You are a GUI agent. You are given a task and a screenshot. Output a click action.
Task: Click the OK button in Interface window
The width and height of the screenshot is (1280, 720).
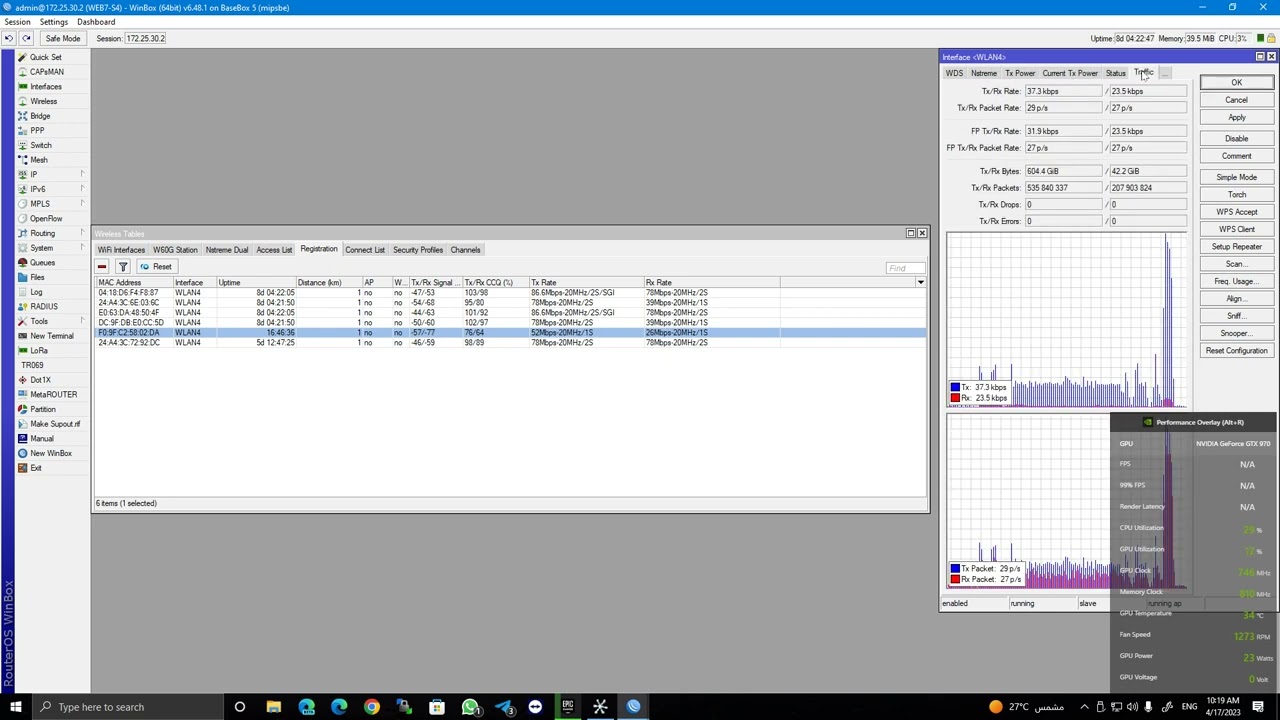click(x=1237, y=82)
